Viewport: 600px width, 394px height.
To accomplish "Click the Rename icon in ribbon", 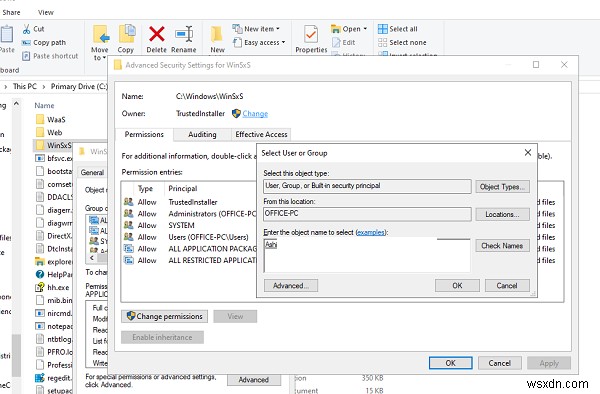I will click(184, 34).
